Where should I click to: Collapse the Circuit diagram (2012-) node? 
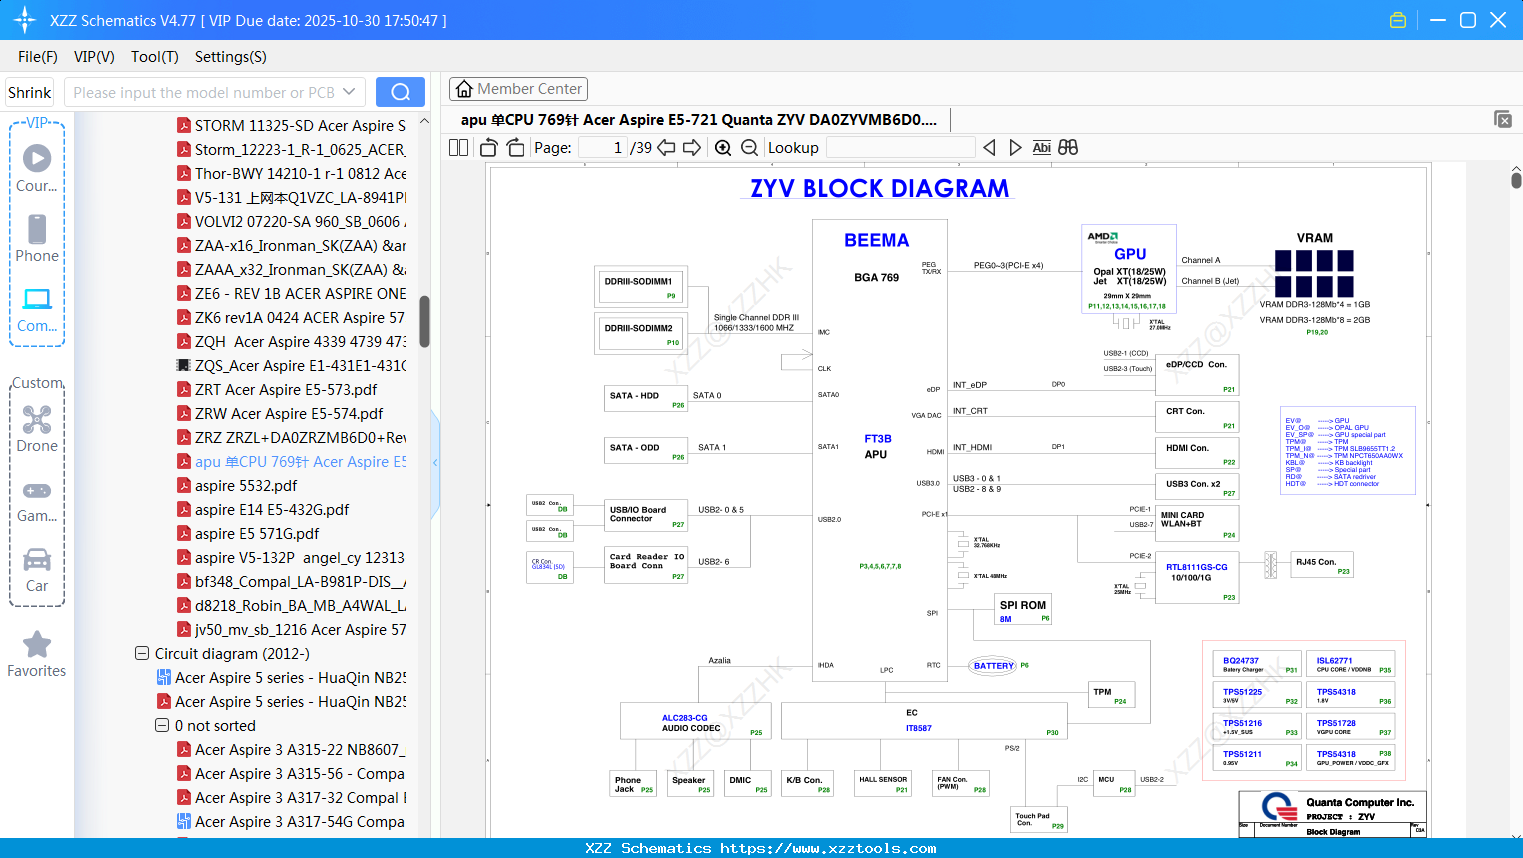point(142,654)
